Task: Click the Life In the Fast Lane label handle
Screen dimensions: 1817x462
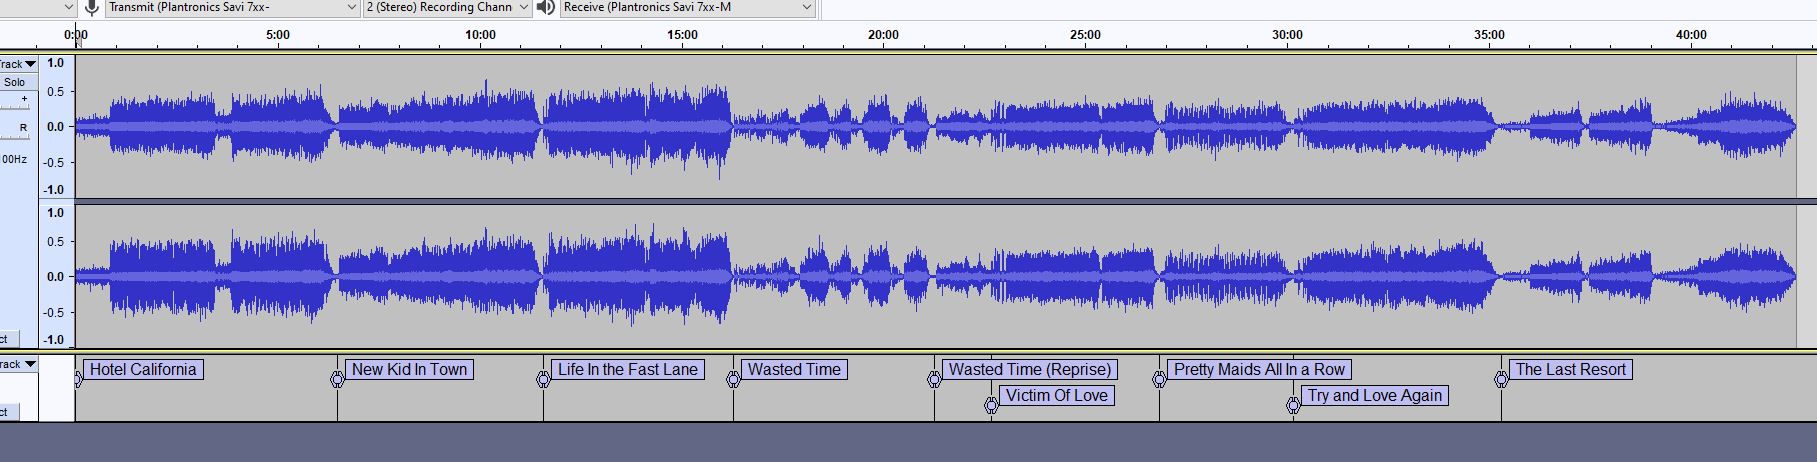Action: [x=543, y=379]
